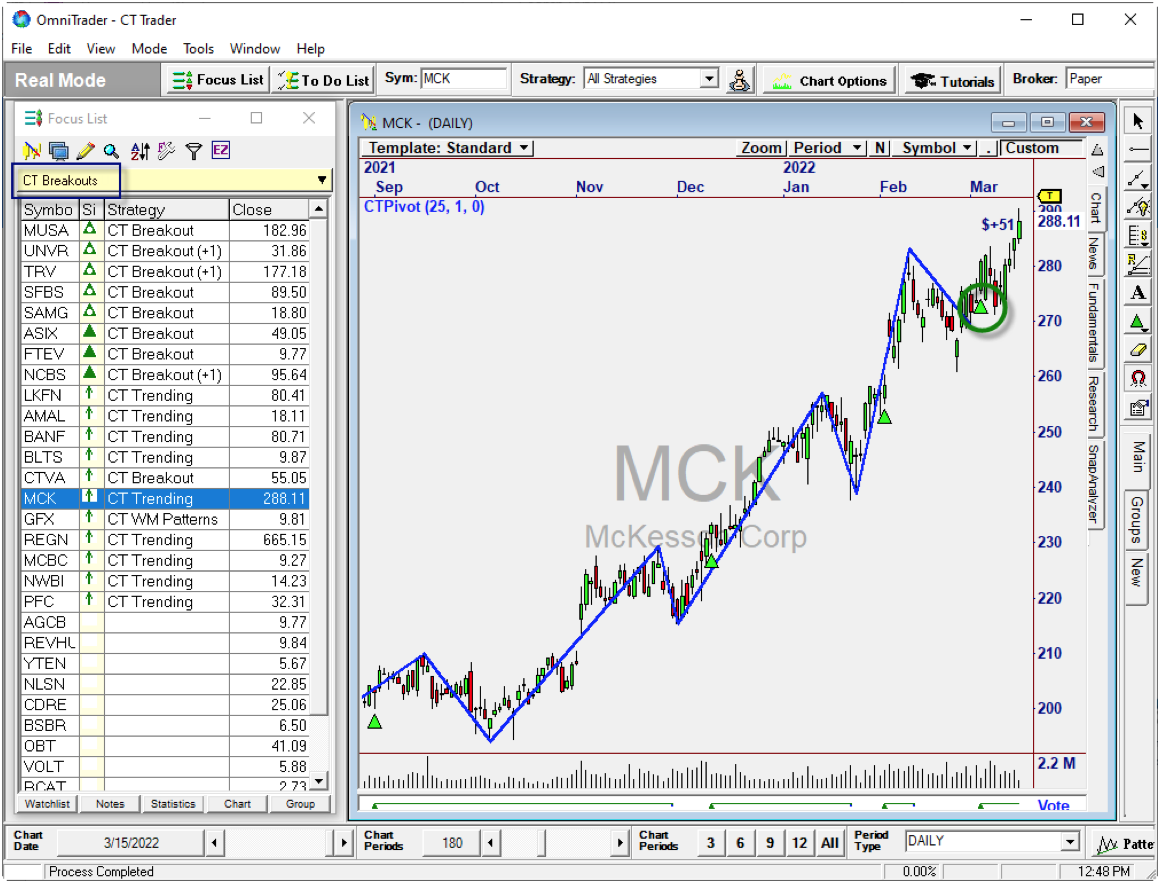Set chart periods to 6 months
Image resolution: width=1162 pixels, height=886 pixels.
740,843
